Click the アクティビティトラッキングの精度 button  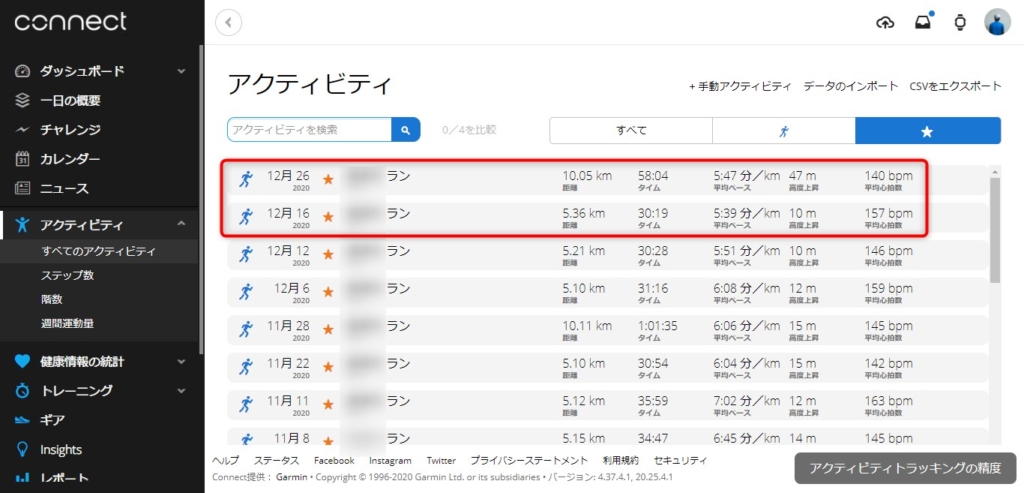904,468
